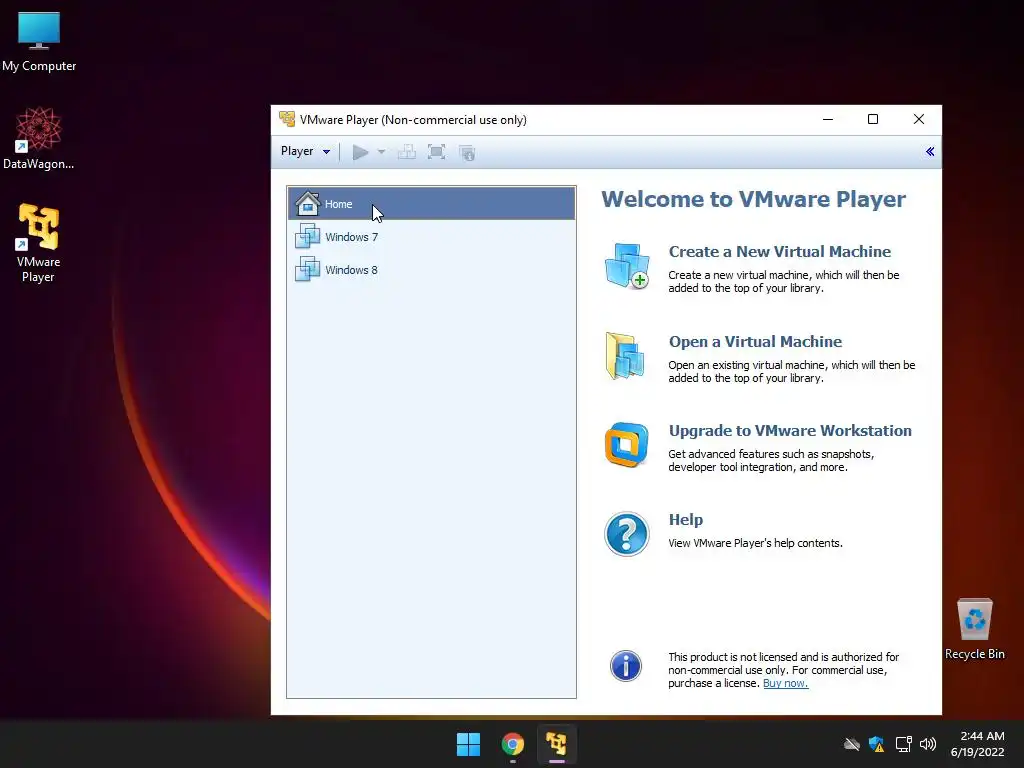Click the Windows 8 VM icon
The width and height of the screenshot is (1024, 768).
308,268
